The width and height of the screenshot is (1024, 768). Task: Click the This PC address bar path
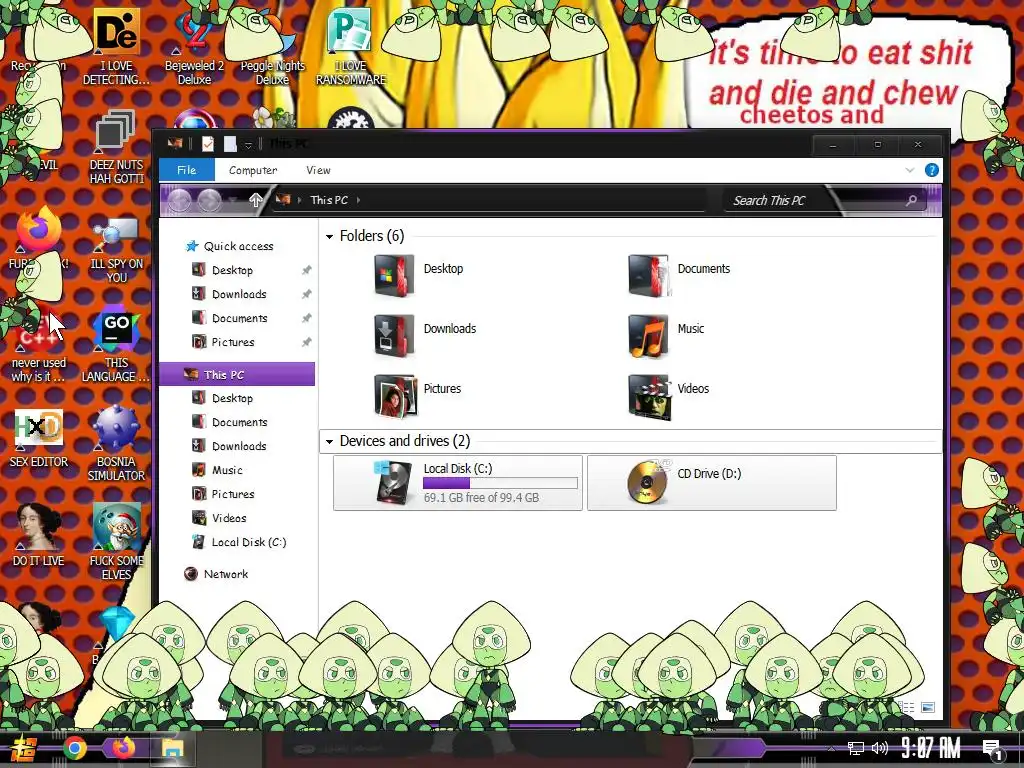(x=328, y=200)
